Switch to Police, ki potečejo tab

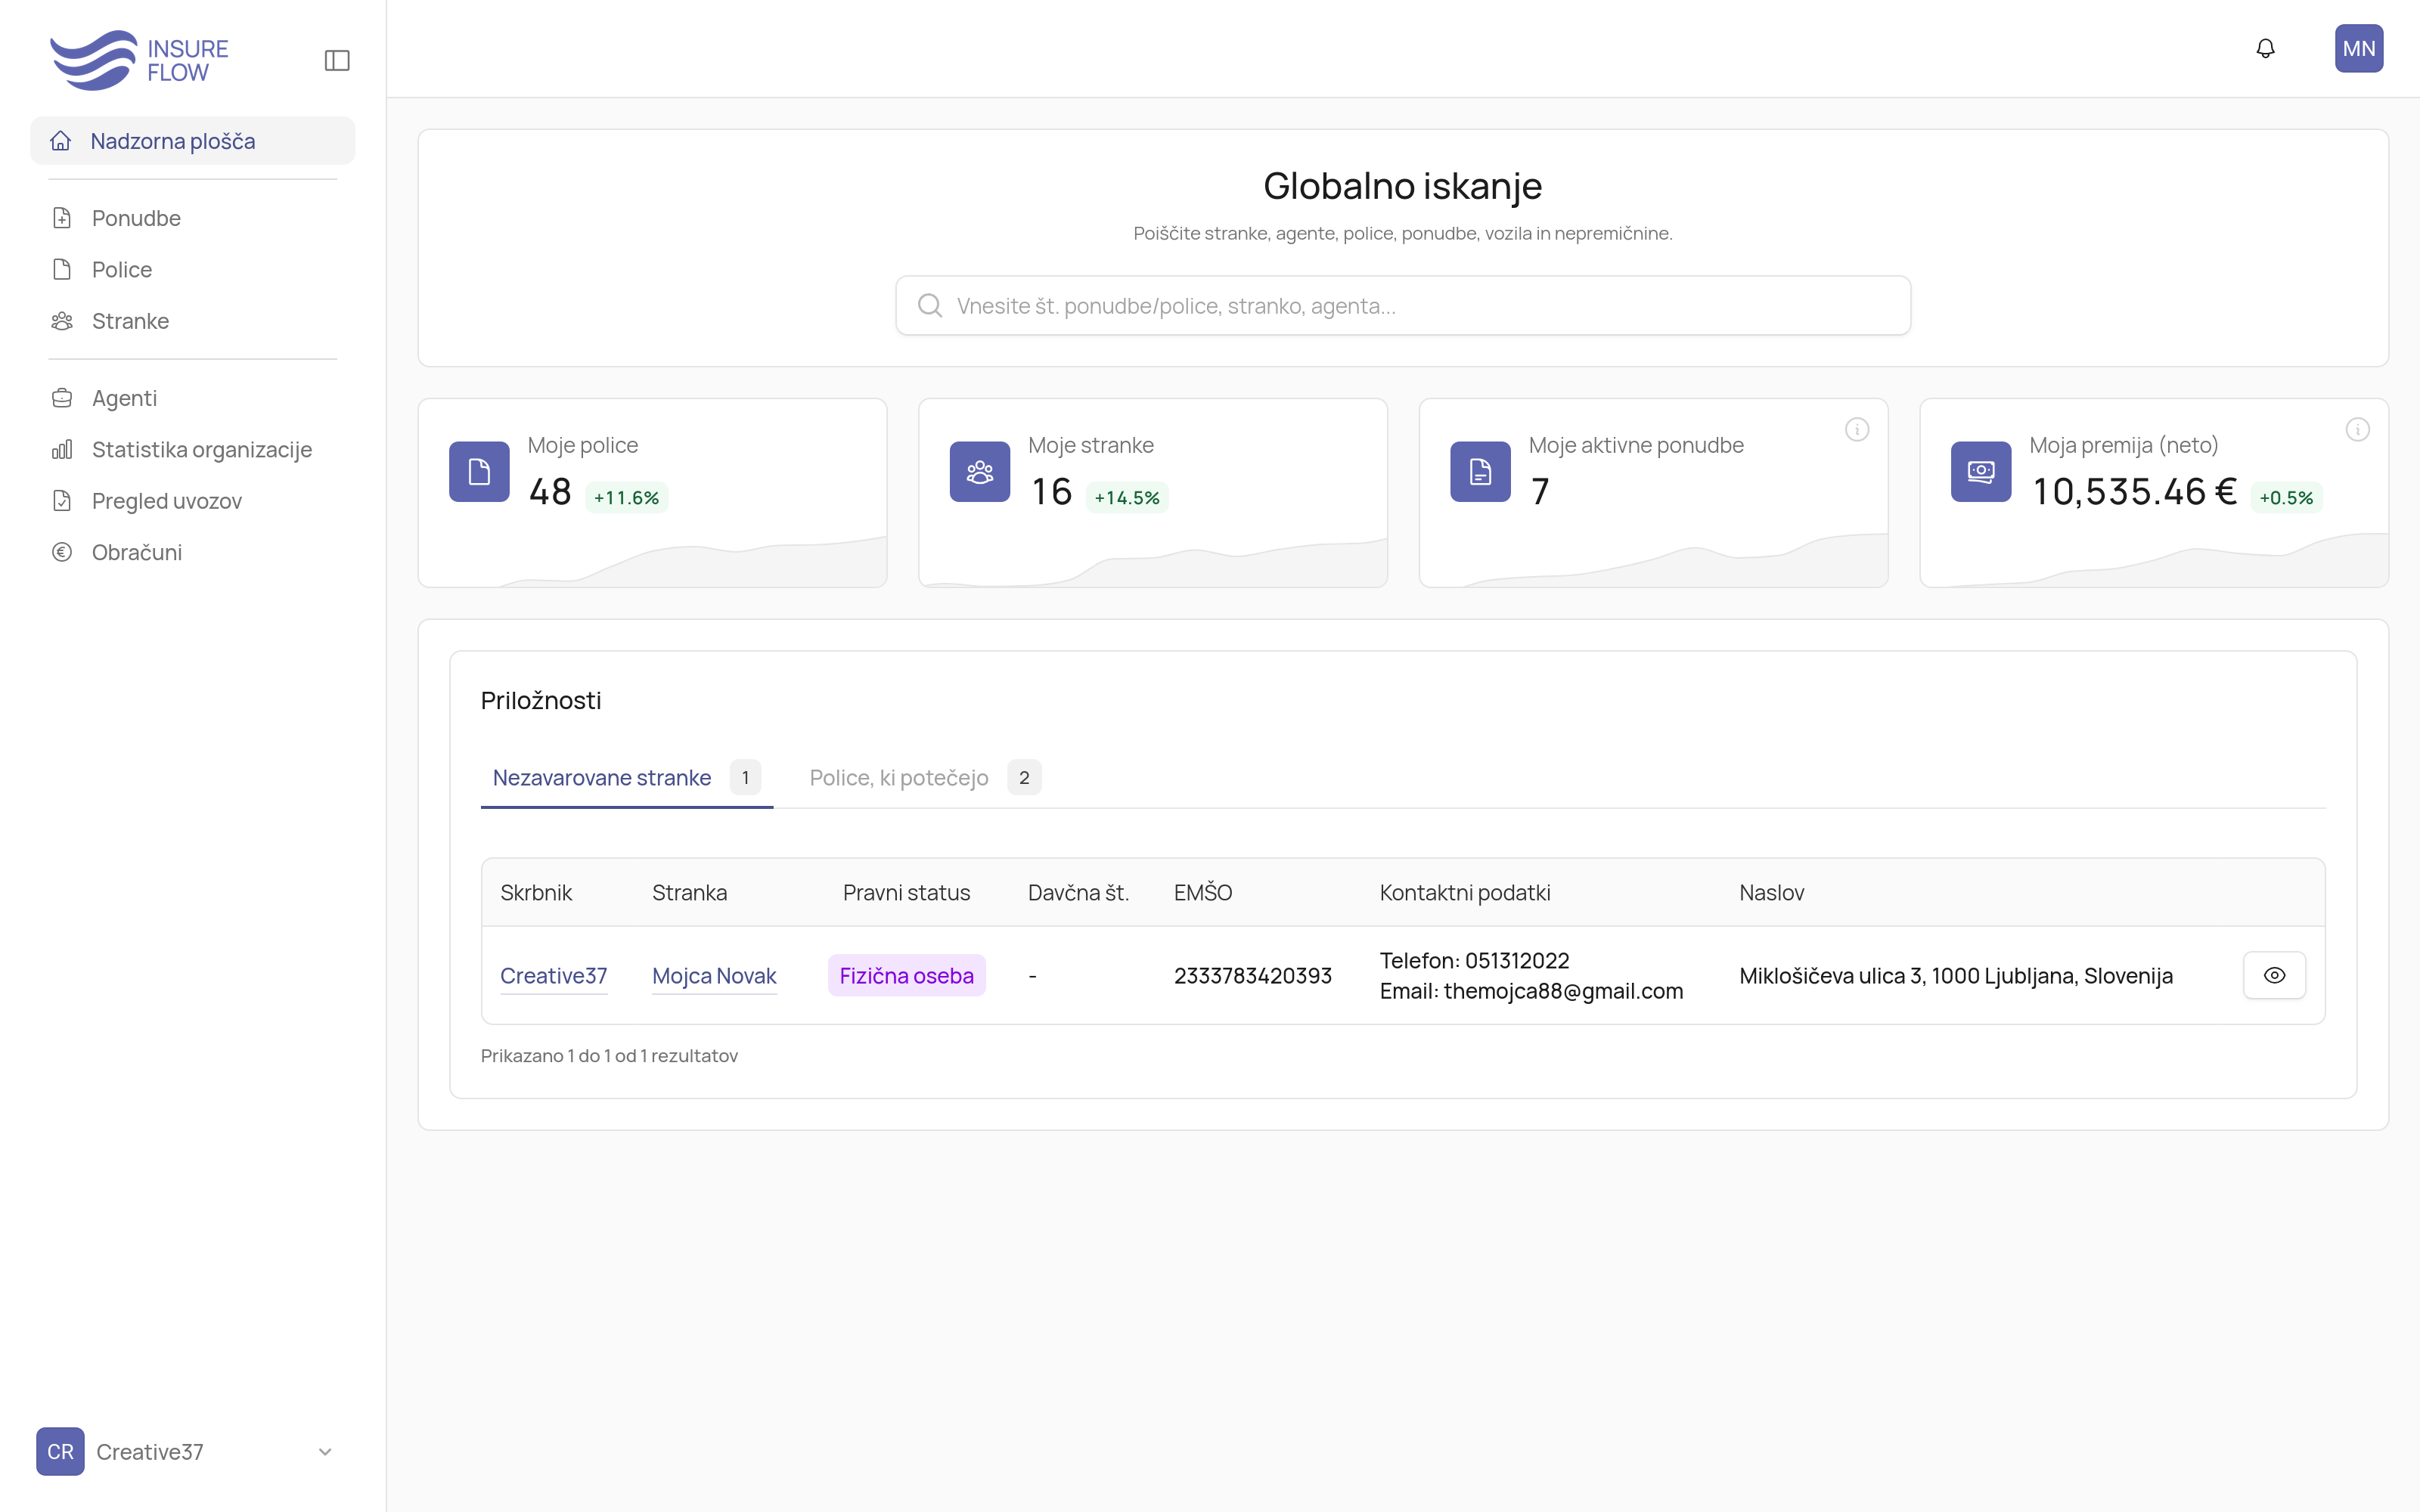coord(899,778)
